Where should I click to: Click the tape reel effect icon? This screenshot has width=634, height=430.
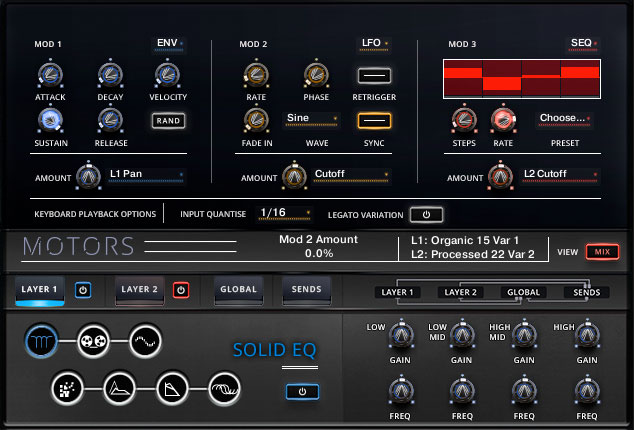coord(92,340)
